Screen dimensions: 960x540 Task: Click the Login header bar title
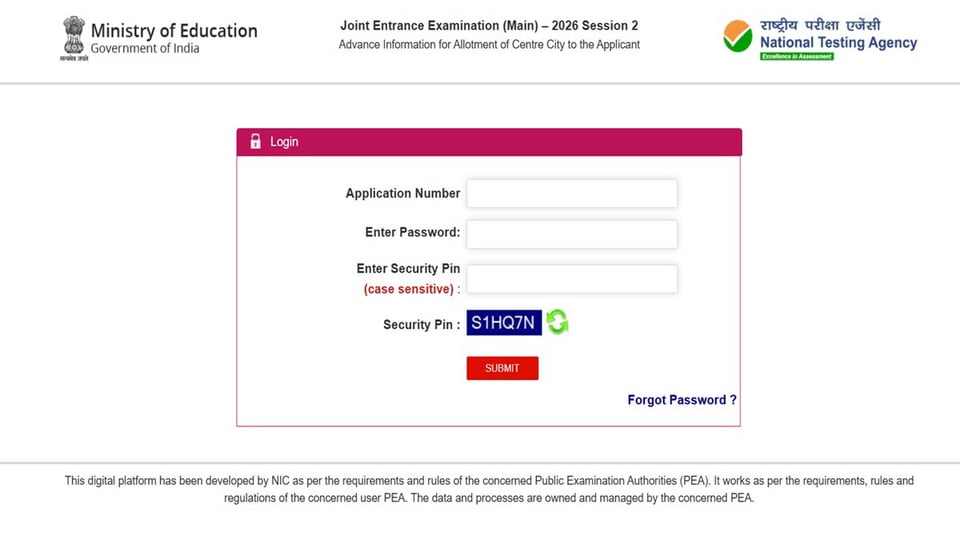click(284, 141)
